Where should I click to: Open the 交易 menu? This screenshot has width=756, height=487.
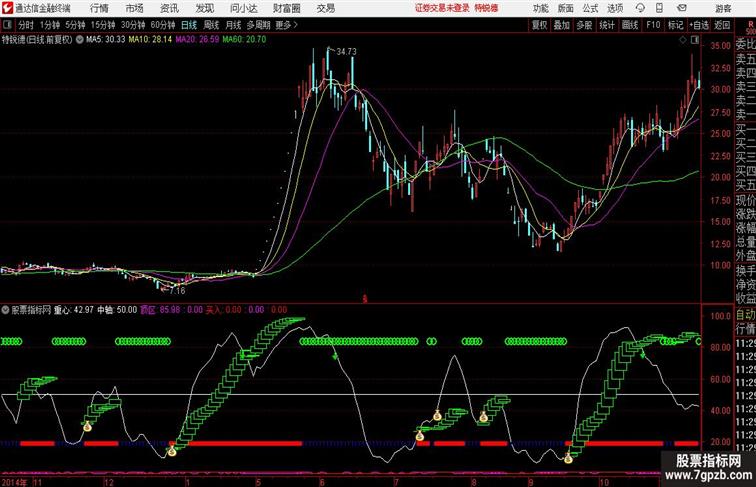coord(325,8)
